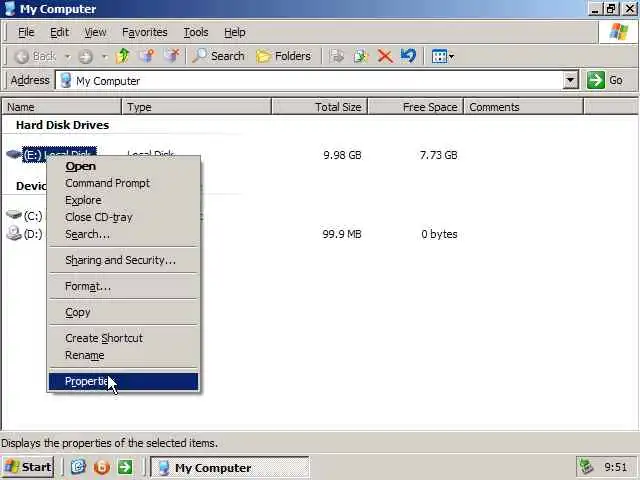Click the 7.73 GB free space cell
The width and height of the screenshot is (640, 480).
pyautogui.click(x=438, y=155)
